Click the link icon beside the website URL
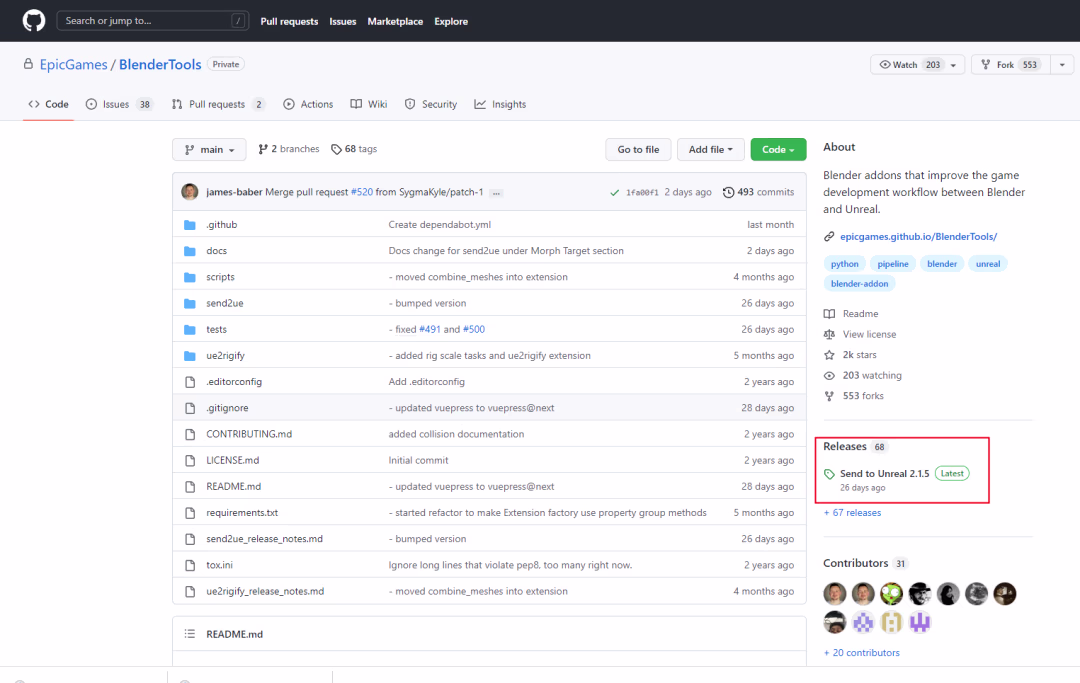 pyautogui.click(x=829, y=237)
